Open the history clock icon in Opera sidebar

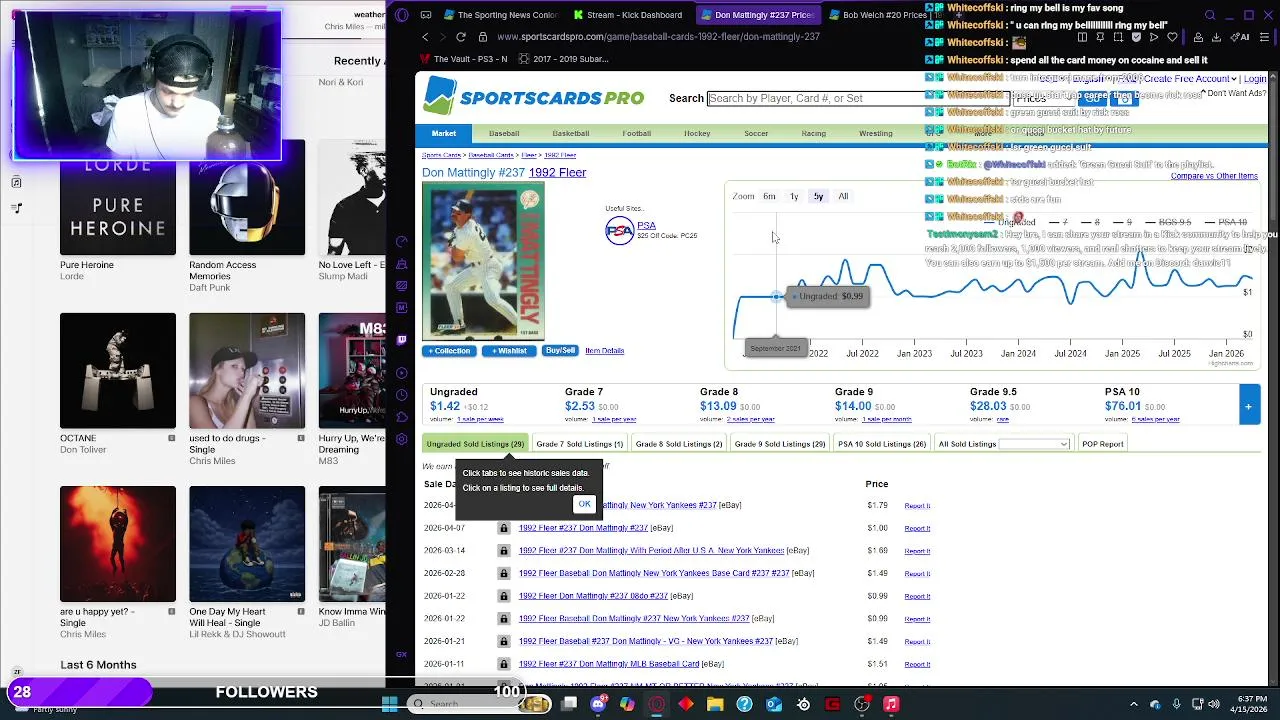point(401,394)
